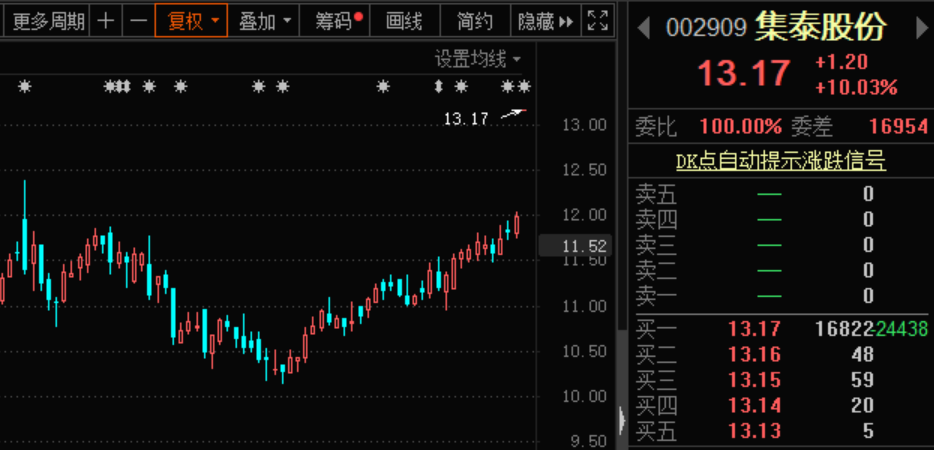Open the 更多周期 period options
This screenshot has height=450, width=934.
pyautogui.click(x=48, y=21)
